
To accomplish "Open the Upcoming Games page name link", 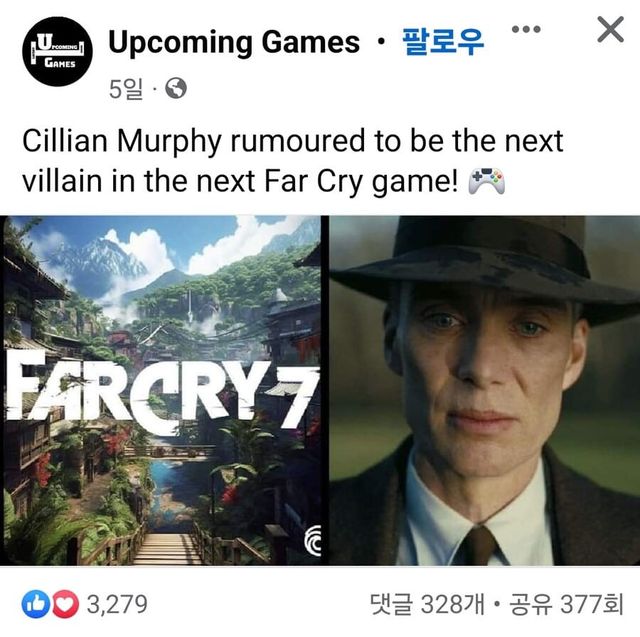I will click(x=234, y=42).
